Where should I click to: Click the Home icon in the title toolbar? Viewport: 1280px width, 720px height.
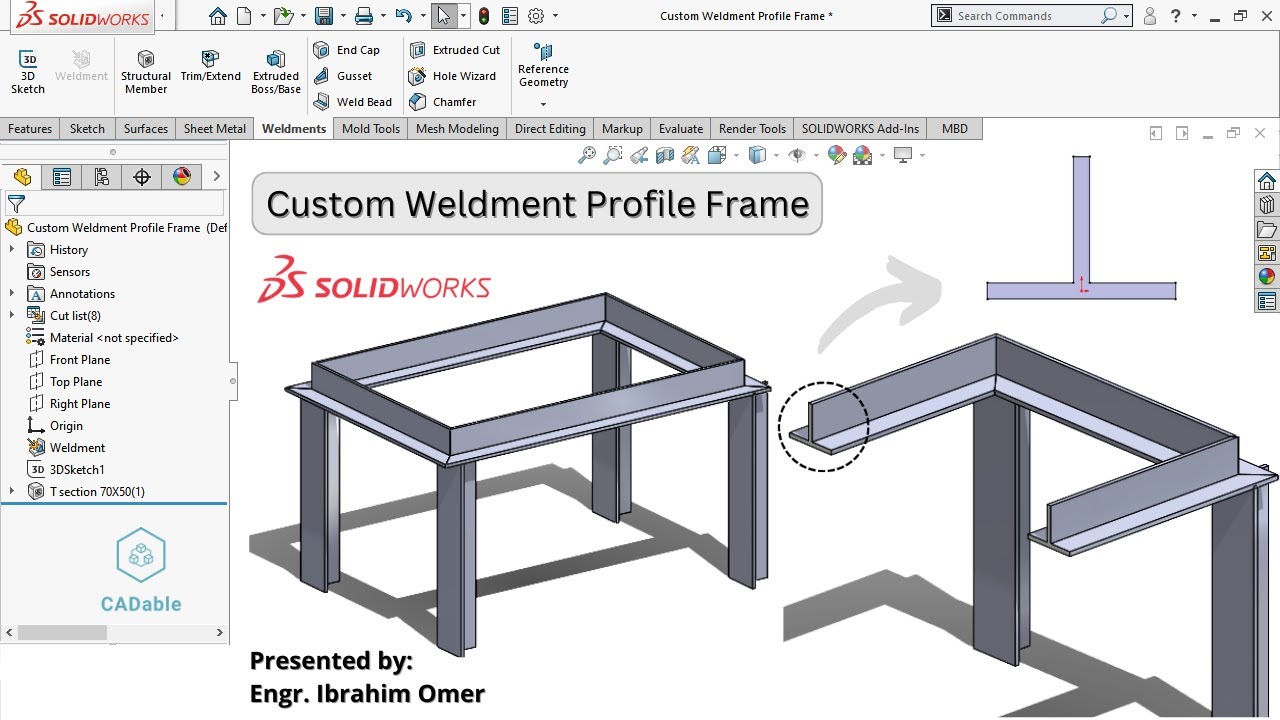(218, 16)
